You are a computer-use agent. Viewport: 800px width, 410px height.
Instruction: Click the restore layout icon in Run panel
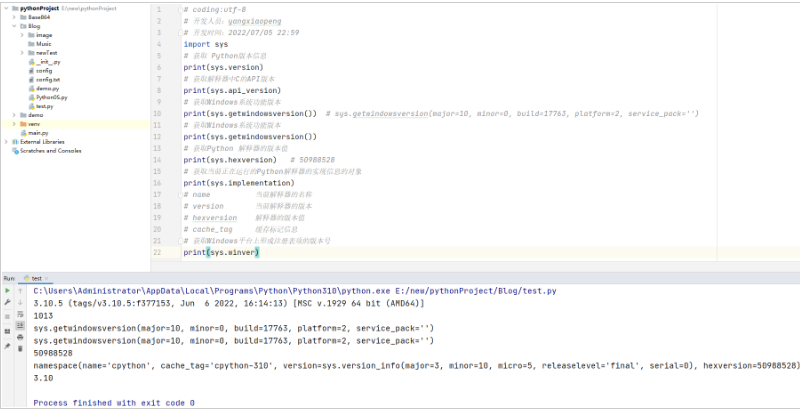[x=8, y=331]
